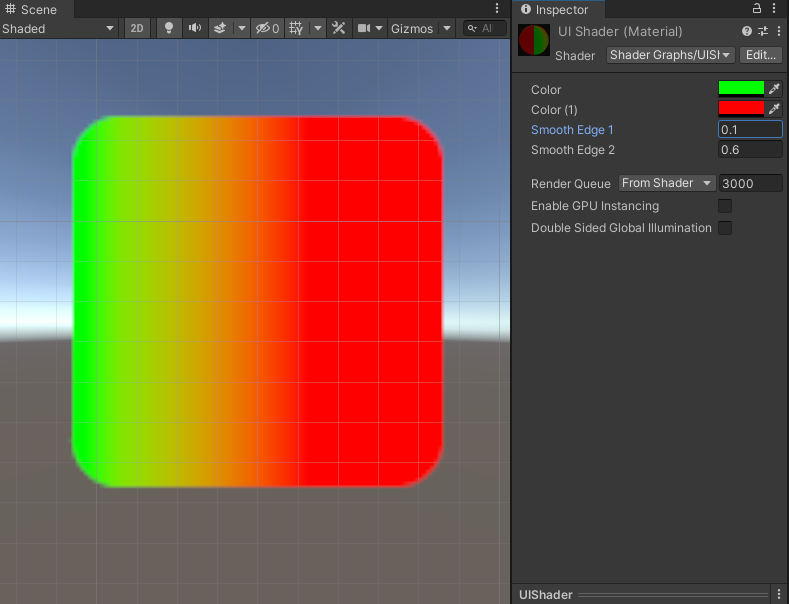This screenshot has width=789, height=604.
Task: Toggle scene effects layers icon
Action: [220, 29]
